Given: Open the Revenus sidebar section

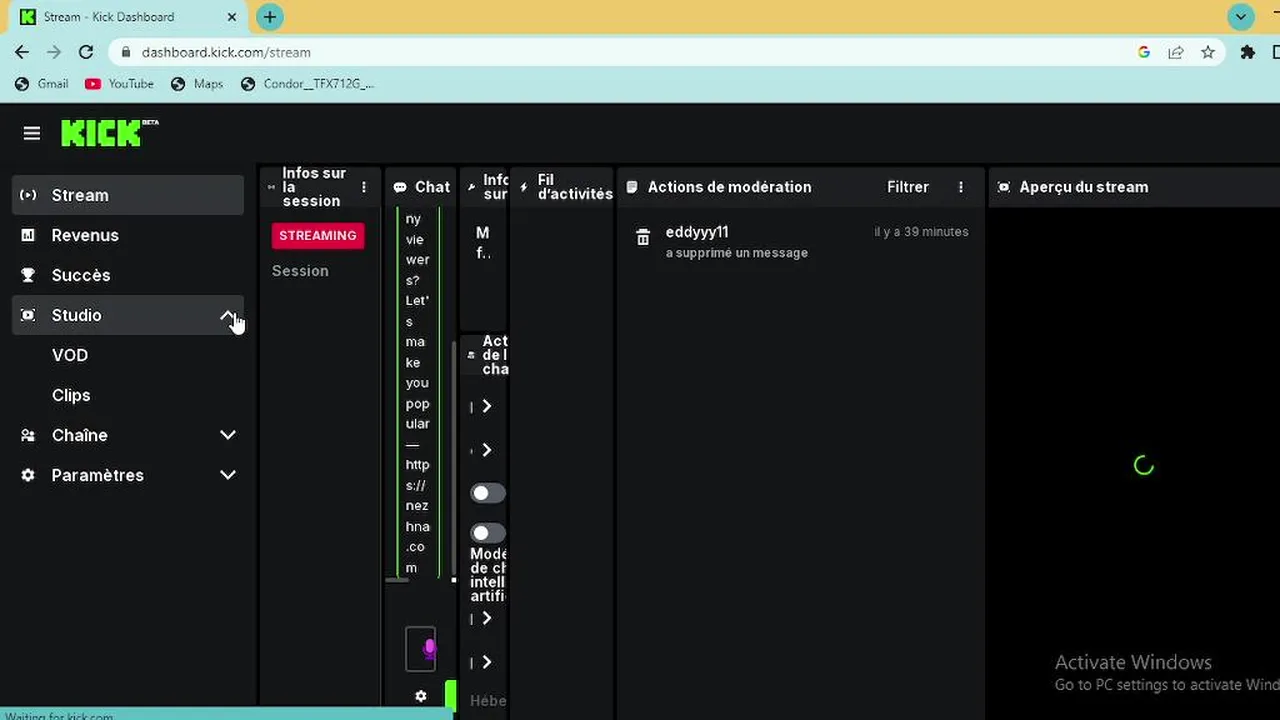Looking at the screenshot, I should pos(128,235).
